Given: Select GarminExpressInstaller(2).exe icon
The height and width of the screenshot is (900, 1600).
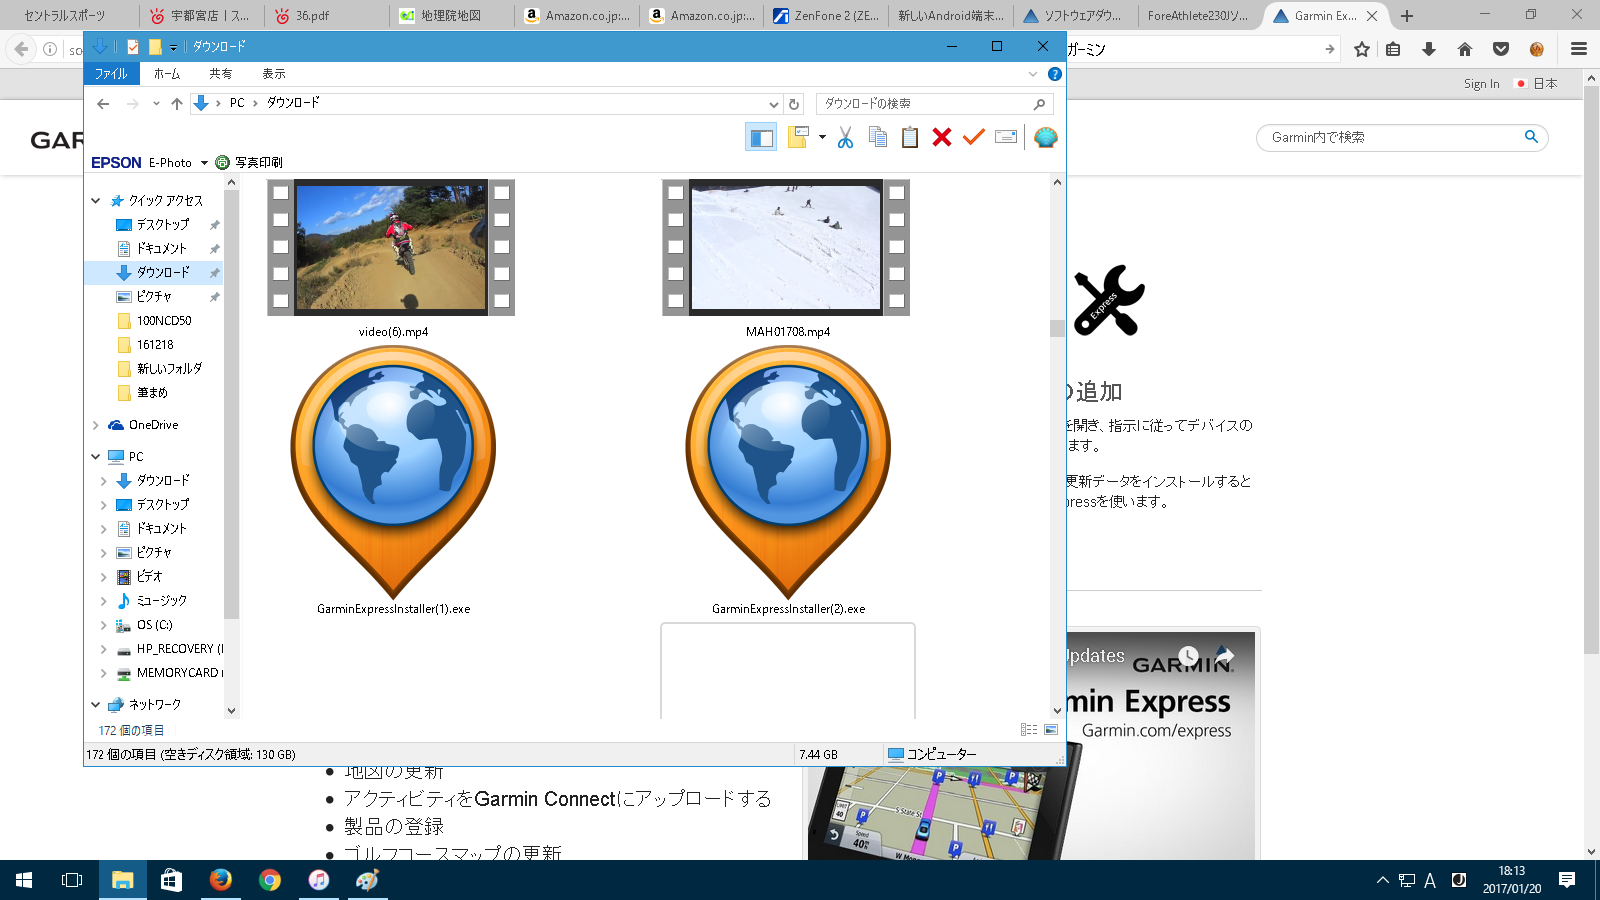Looking at the screenshot, I should click(x=788, y=472).
